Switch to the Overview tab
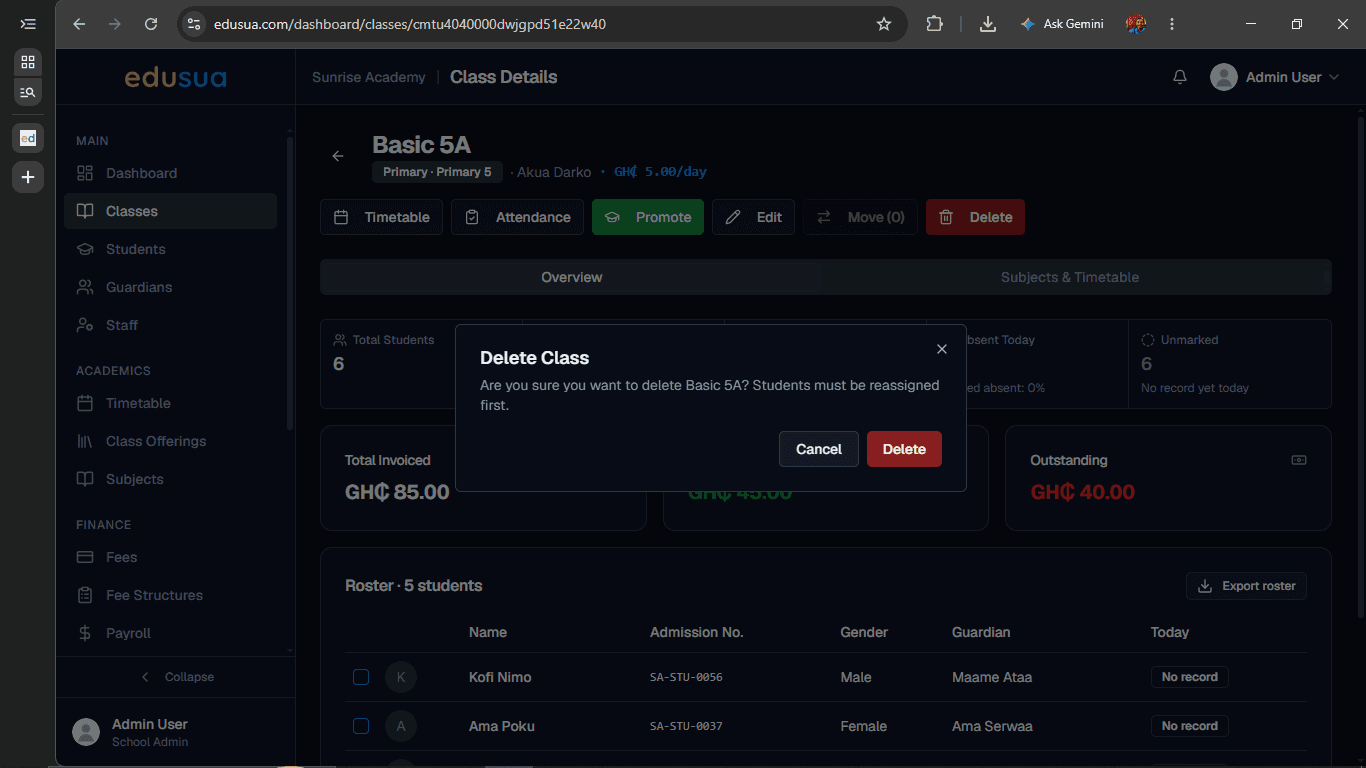Image resolution: width=1366 pixels, height=768 pixels. [x=572, y=277]
